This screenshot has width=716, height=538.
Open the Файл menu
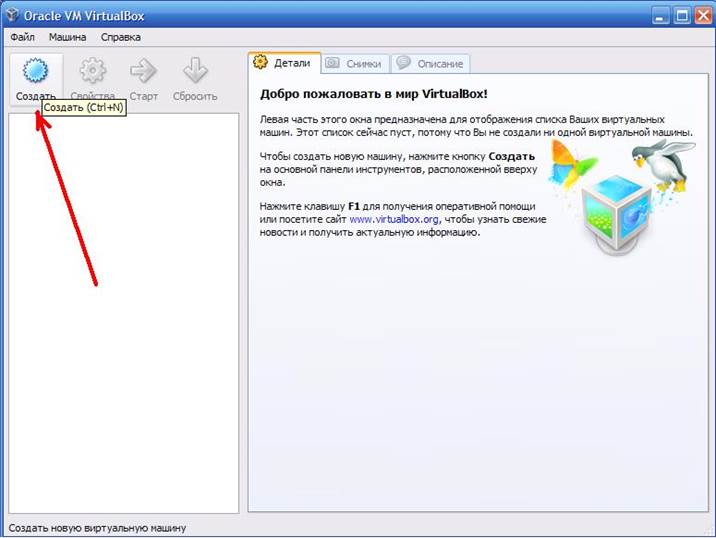[22, 37]
